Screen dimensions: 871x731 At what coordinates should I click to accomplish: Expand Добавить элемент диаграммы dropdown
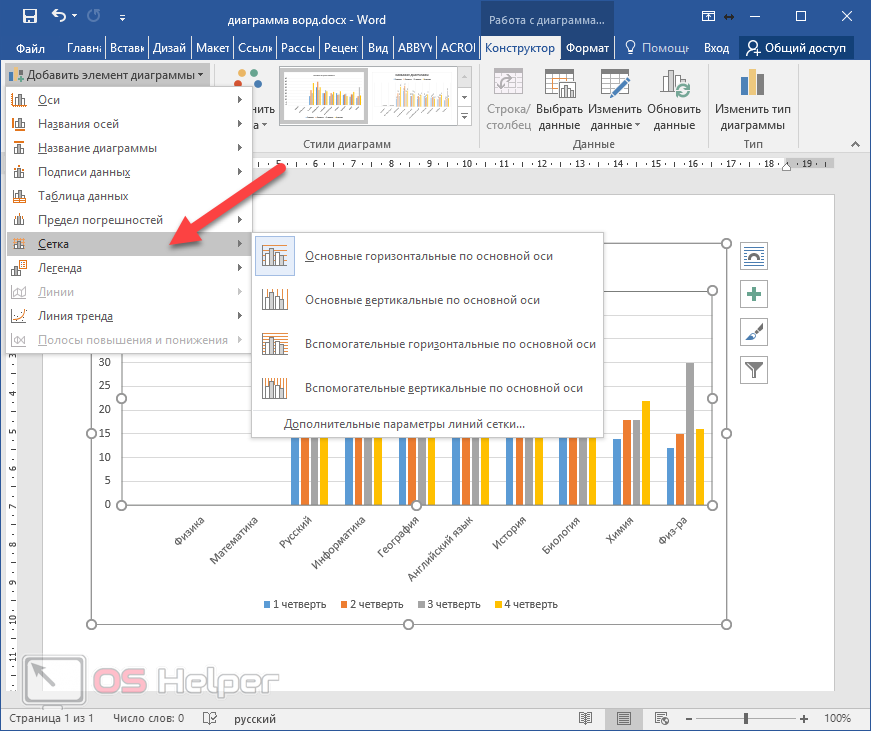coord(108,75)
